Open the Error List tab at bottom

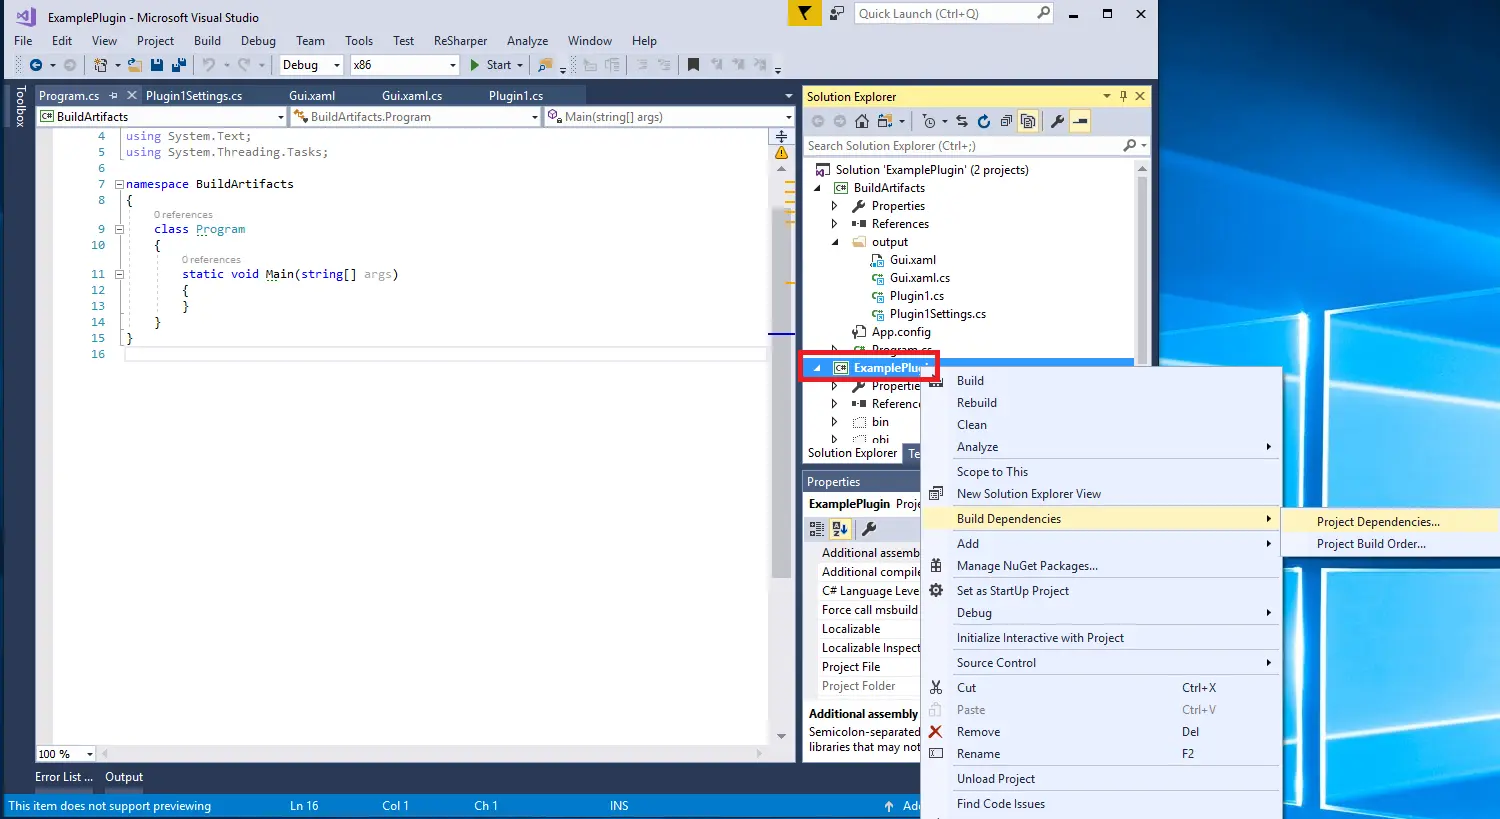64,777
